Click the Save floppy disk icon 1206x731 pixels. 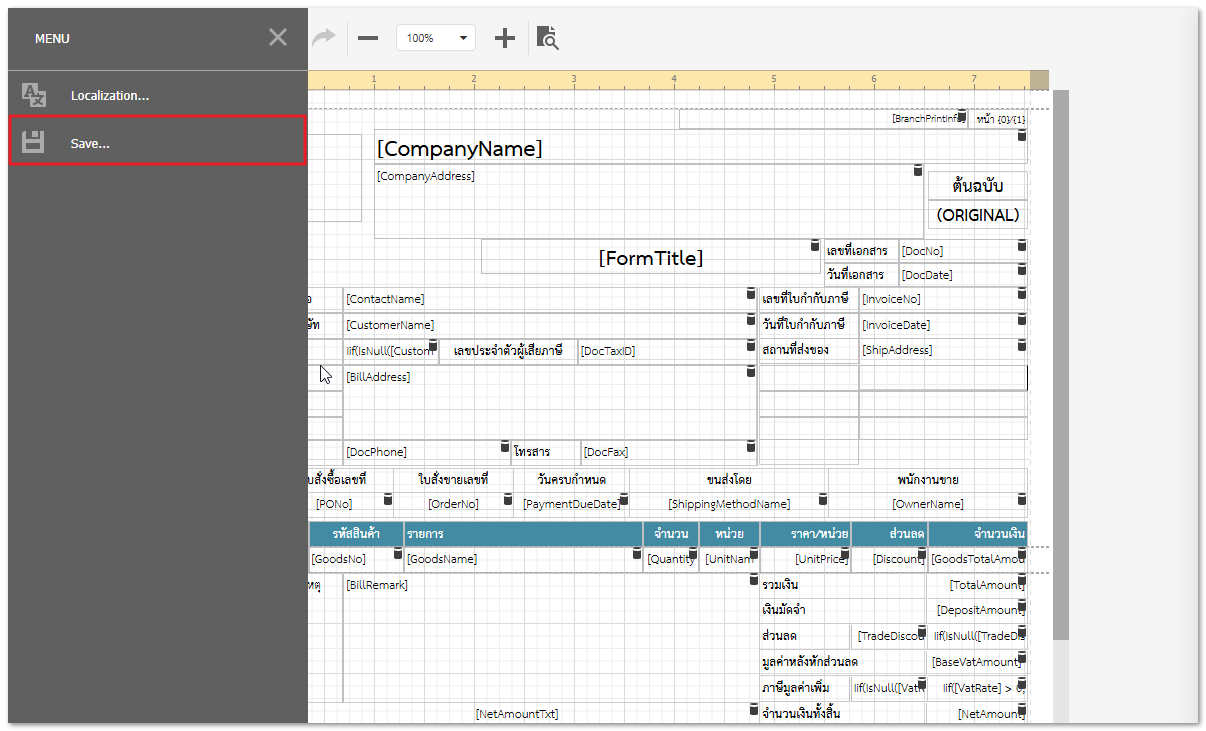pos(34,142)
